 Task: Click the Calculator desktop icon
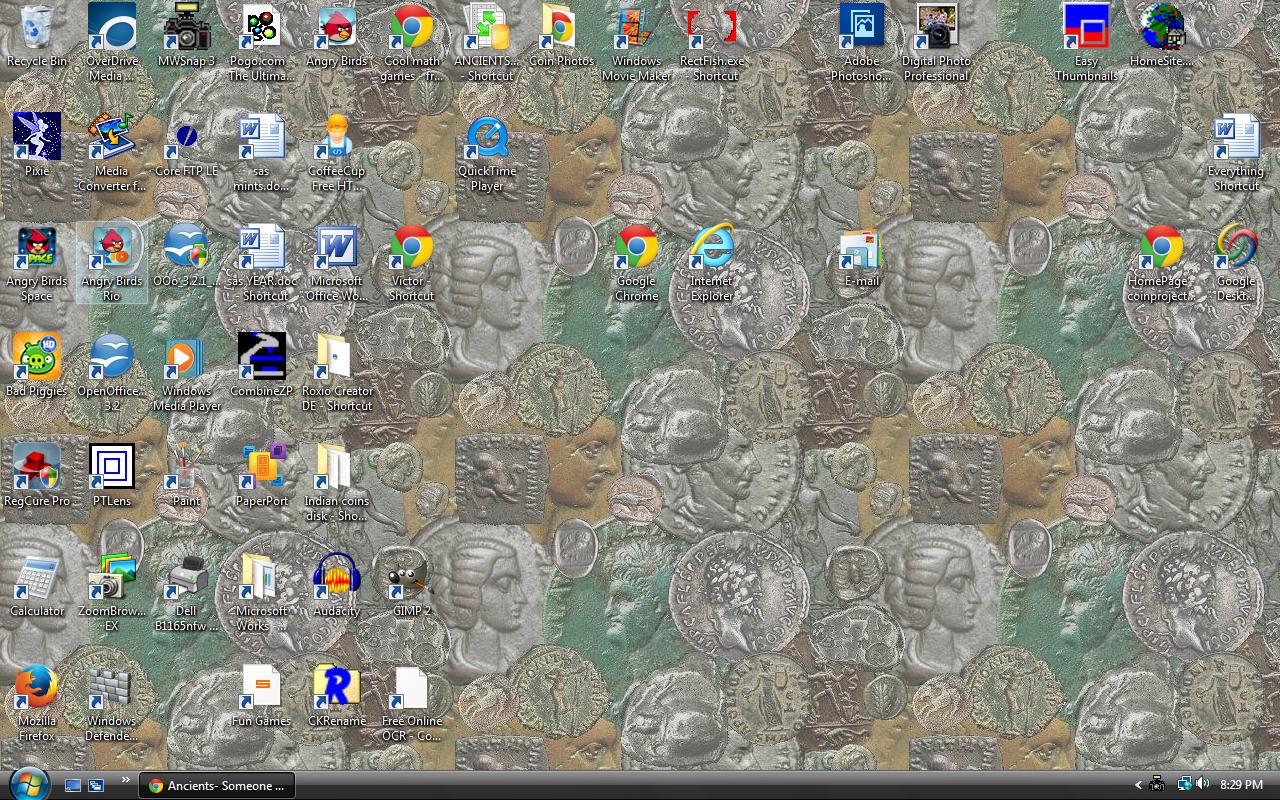pyautogui.click(x=37, y=577)
